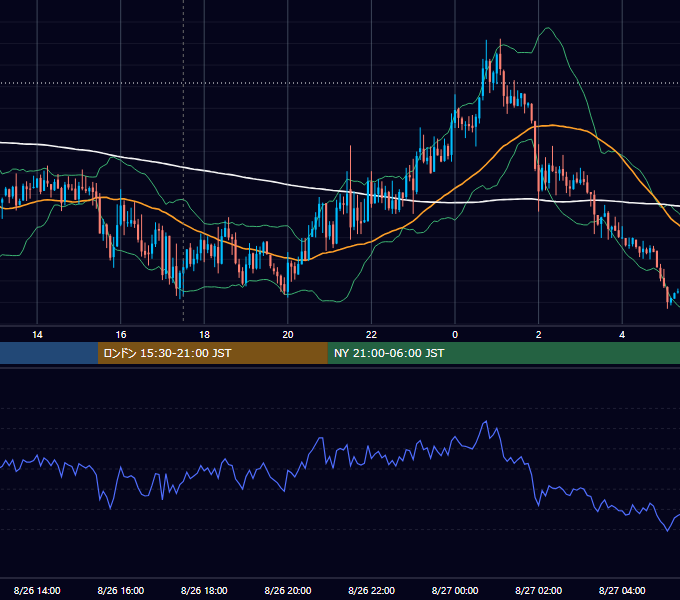Click the 8/27 00:00 date label
The width and height of the screenshot is (680, 600).
[x=455, y=590]
